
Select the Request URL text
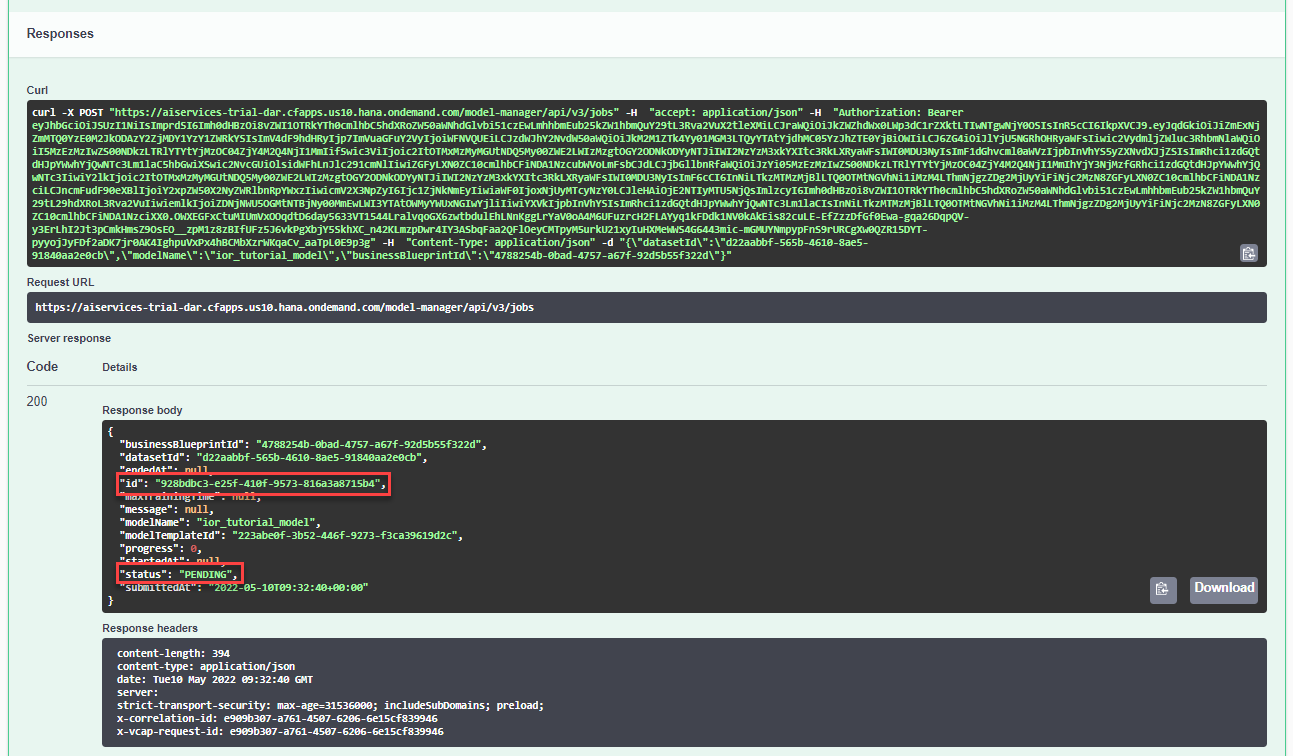[284, 307]
